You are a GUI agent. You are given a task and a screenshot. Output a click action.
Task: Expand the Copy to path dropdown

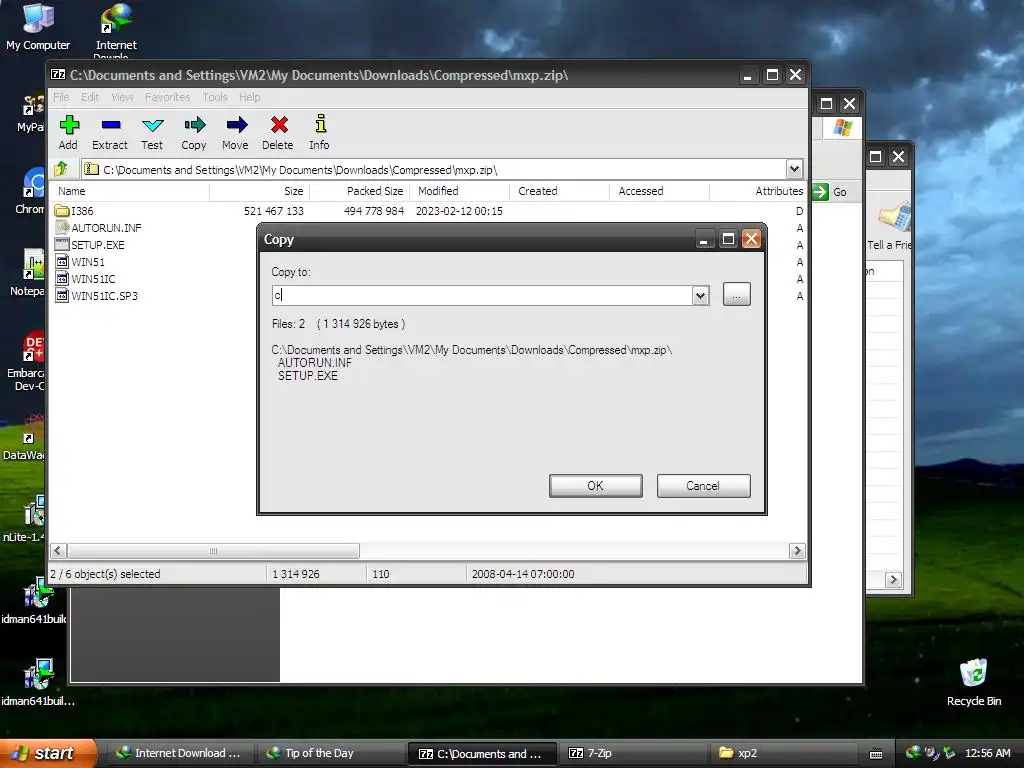[700, 295]
